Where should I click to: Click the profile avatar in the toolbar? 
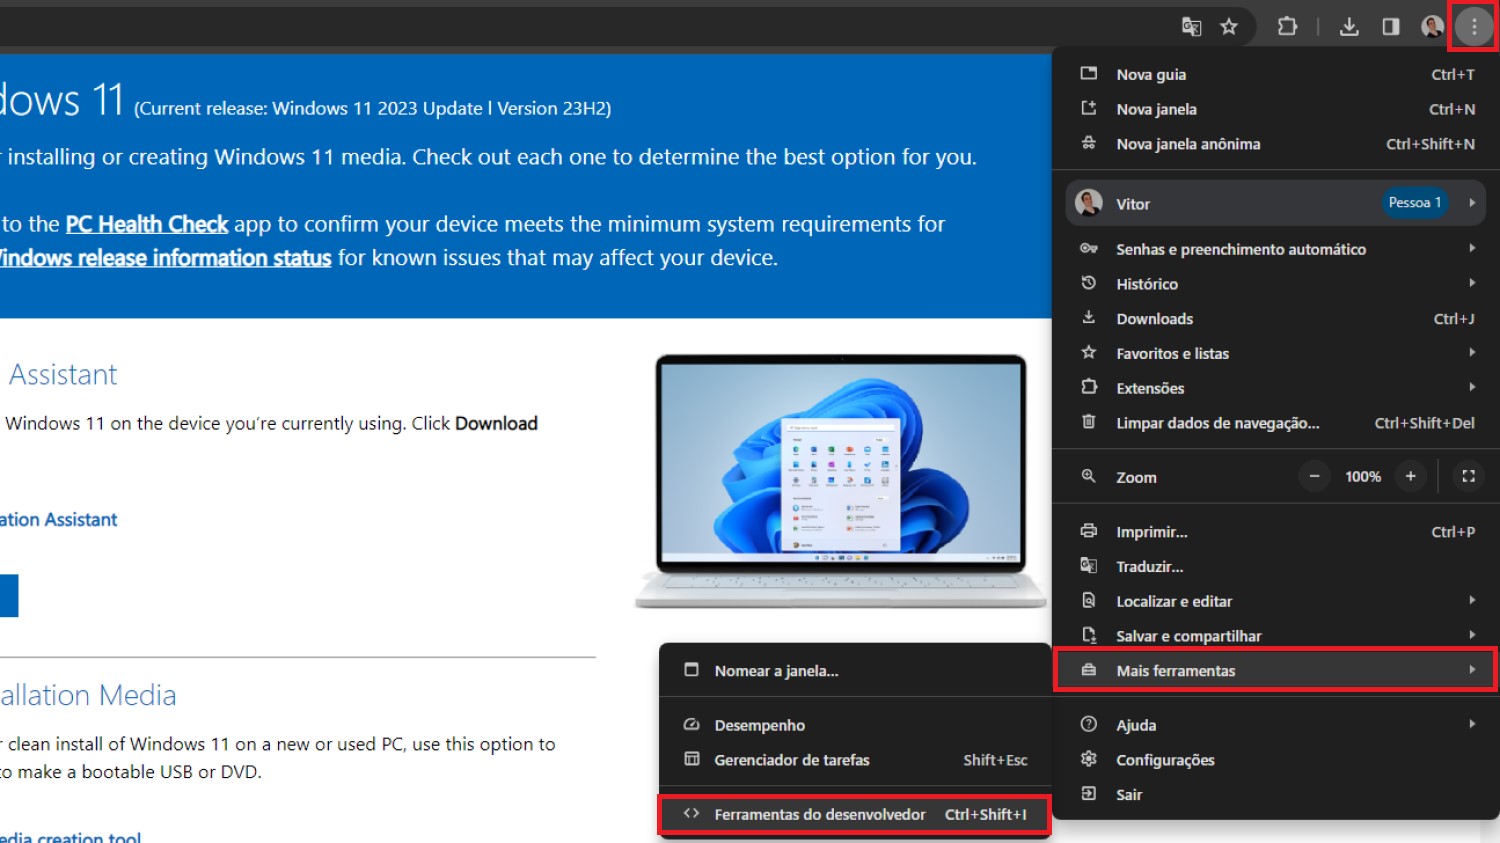pos(1432,27)
